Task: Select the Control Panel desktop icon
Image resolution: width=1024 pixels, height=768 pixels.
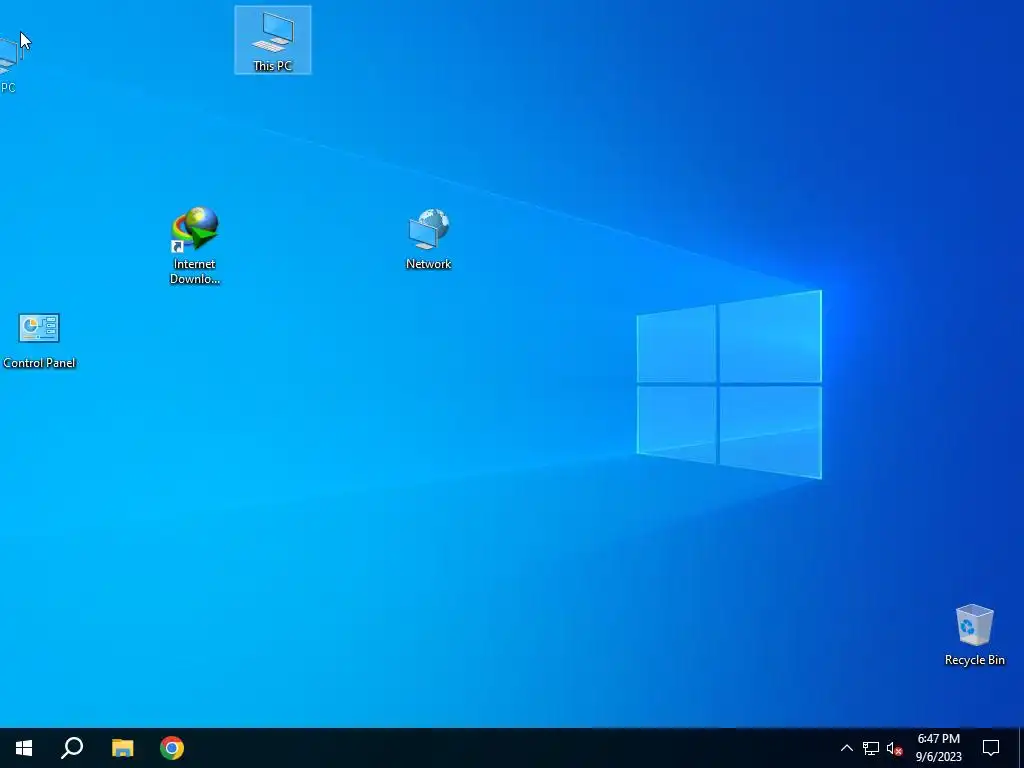Action: point(39,341)
